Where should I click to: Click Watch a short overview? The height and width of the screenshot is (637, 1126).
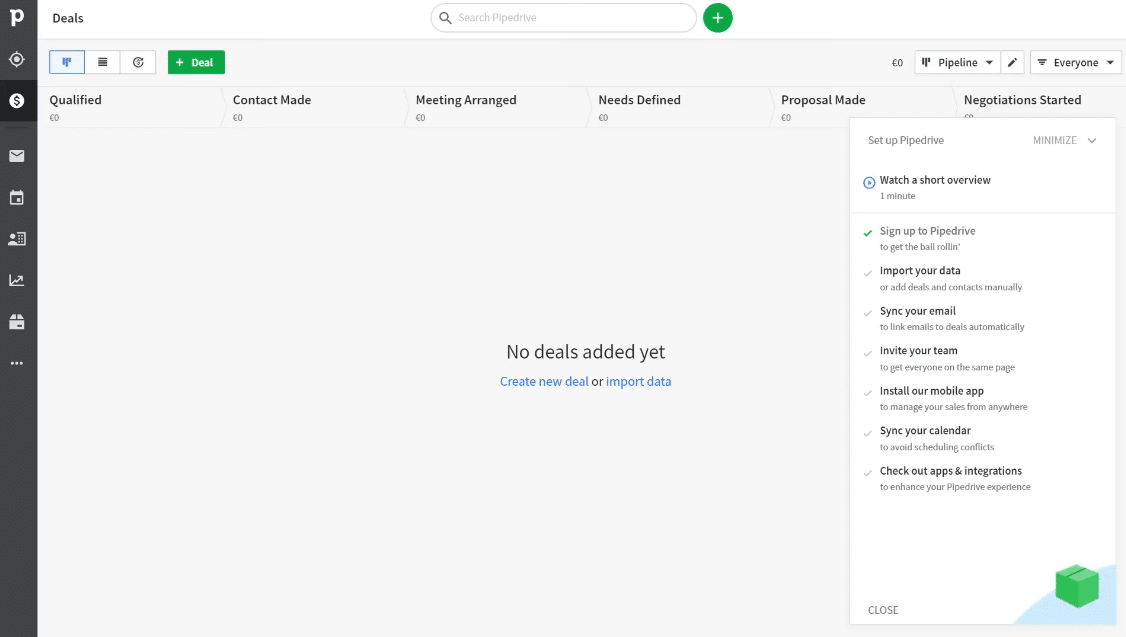[x=935, y=180]
